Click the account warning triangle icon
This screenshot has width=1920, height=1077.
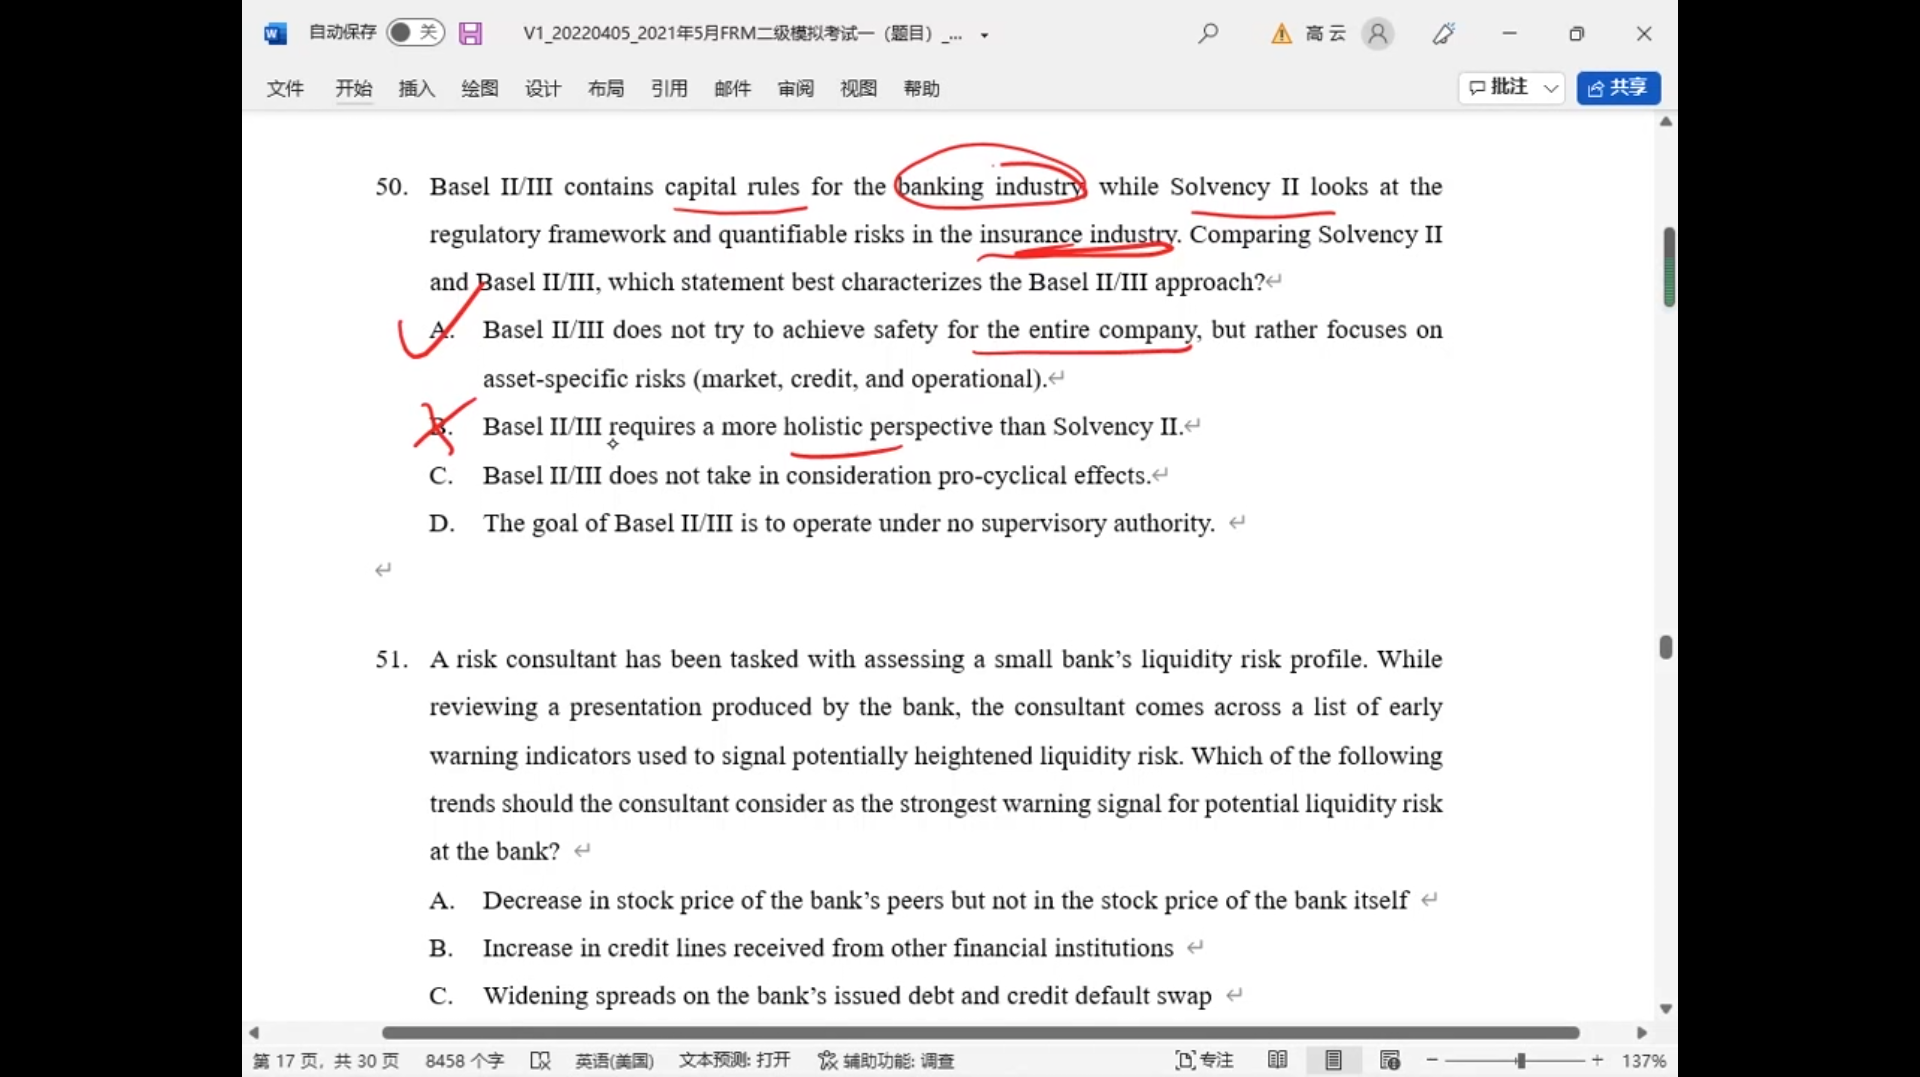pos(1281,34)
